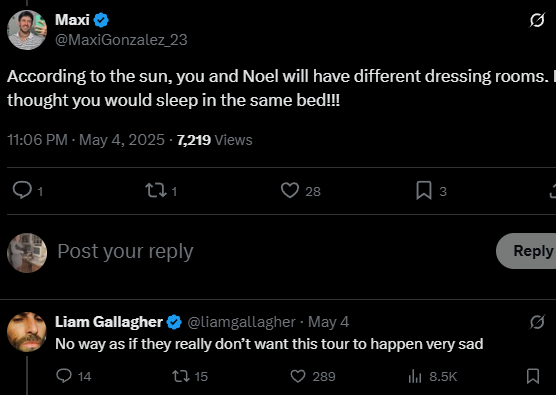Like Maxi's post with heart icon
This screenshot has height=395, width=556.
click(290, 190)
